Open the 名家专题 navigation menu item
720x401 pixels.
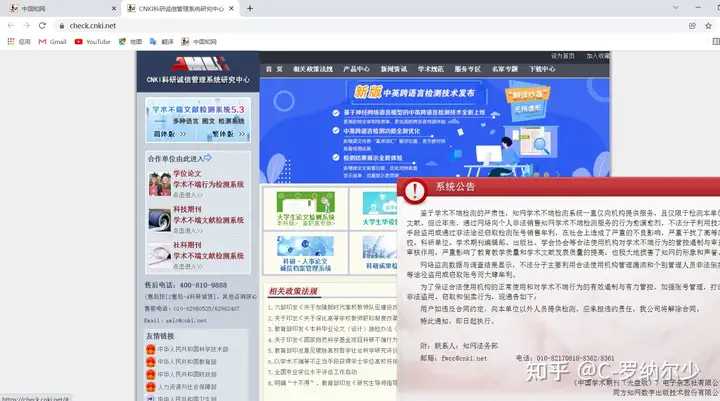point(505,69)
